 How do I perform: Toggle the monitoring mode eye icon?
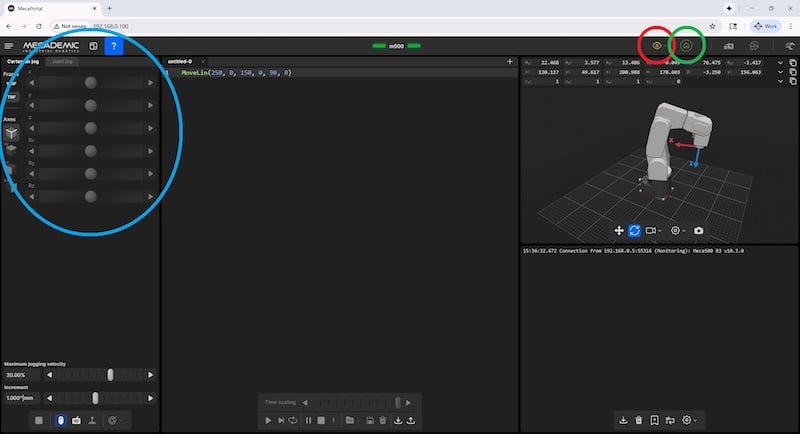click(657, 46)
